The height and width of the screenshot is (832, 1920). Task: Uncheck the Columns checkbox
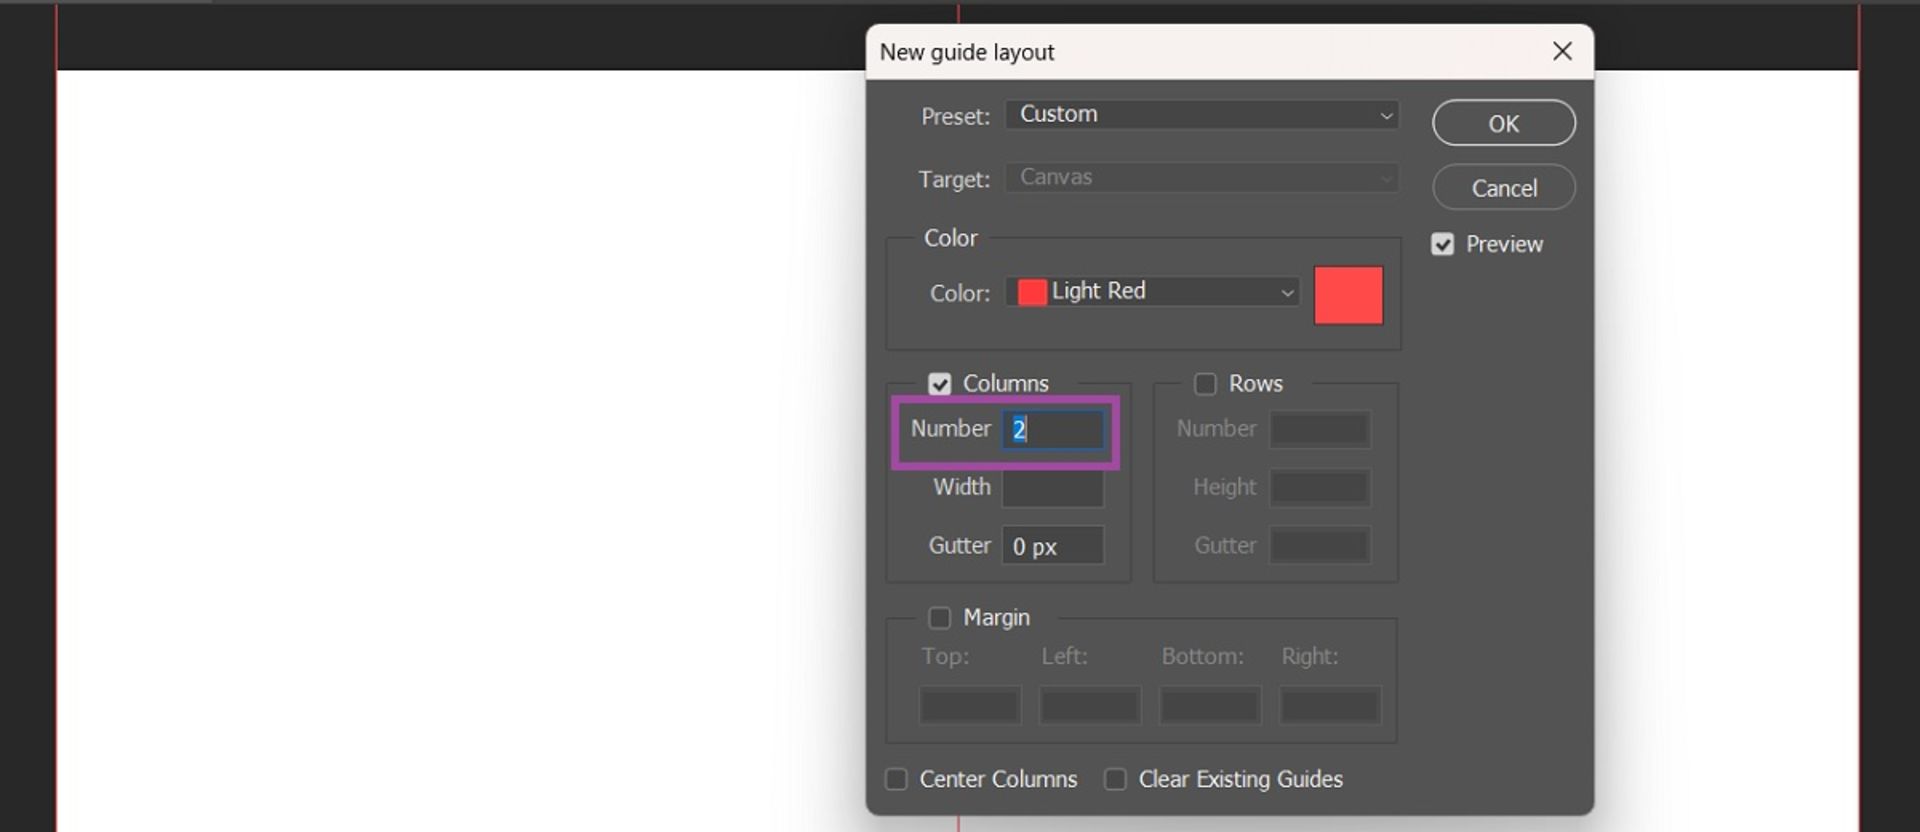tap(939, 384)
